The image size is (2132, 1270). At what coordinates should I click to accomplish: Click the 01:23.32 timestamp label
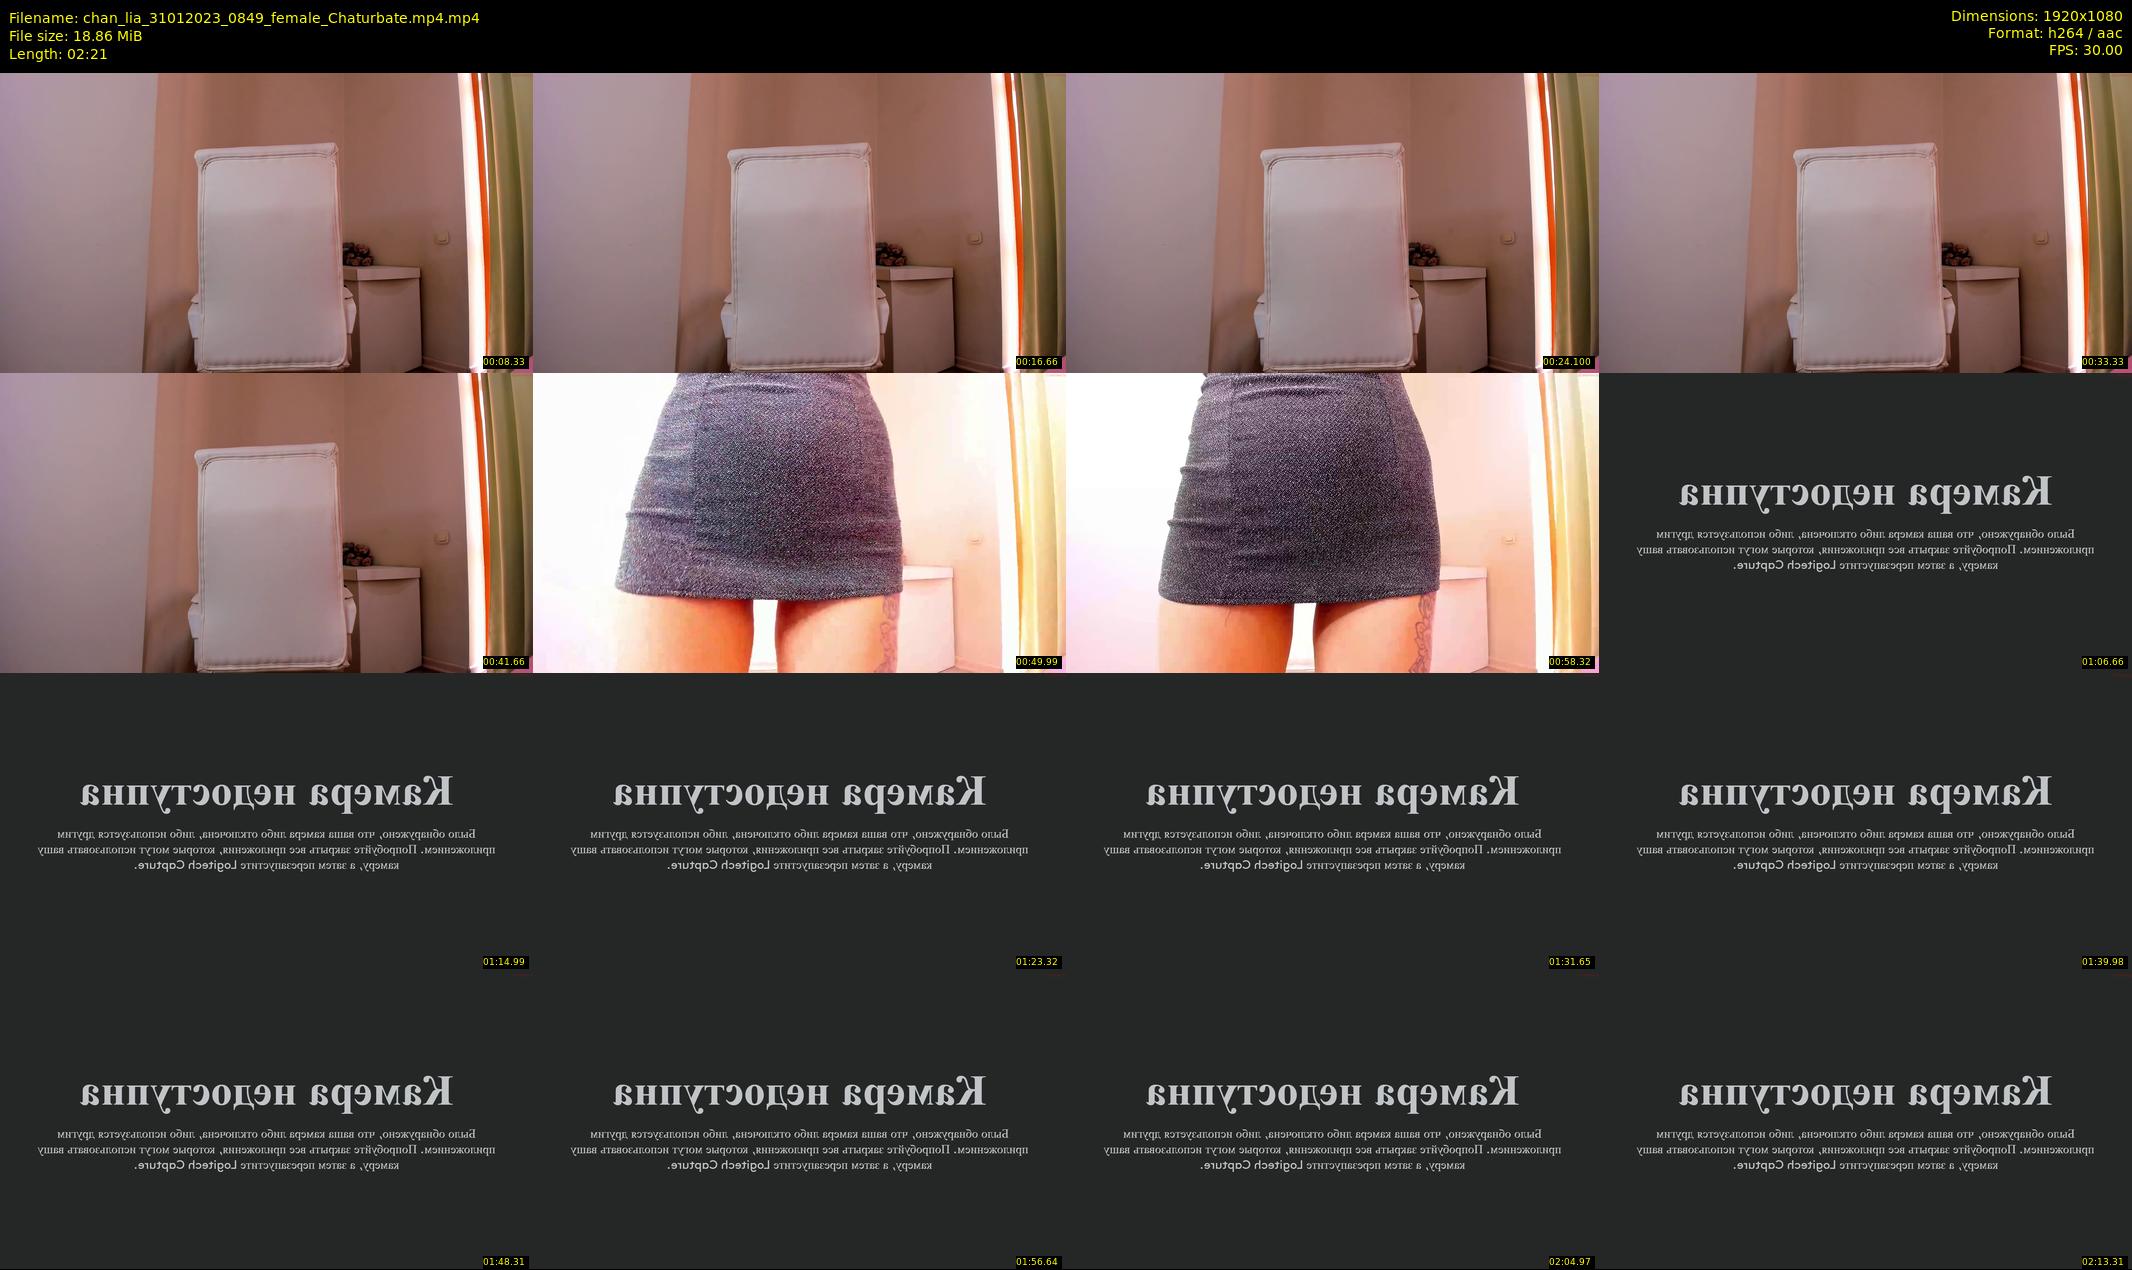(1037, 962)
